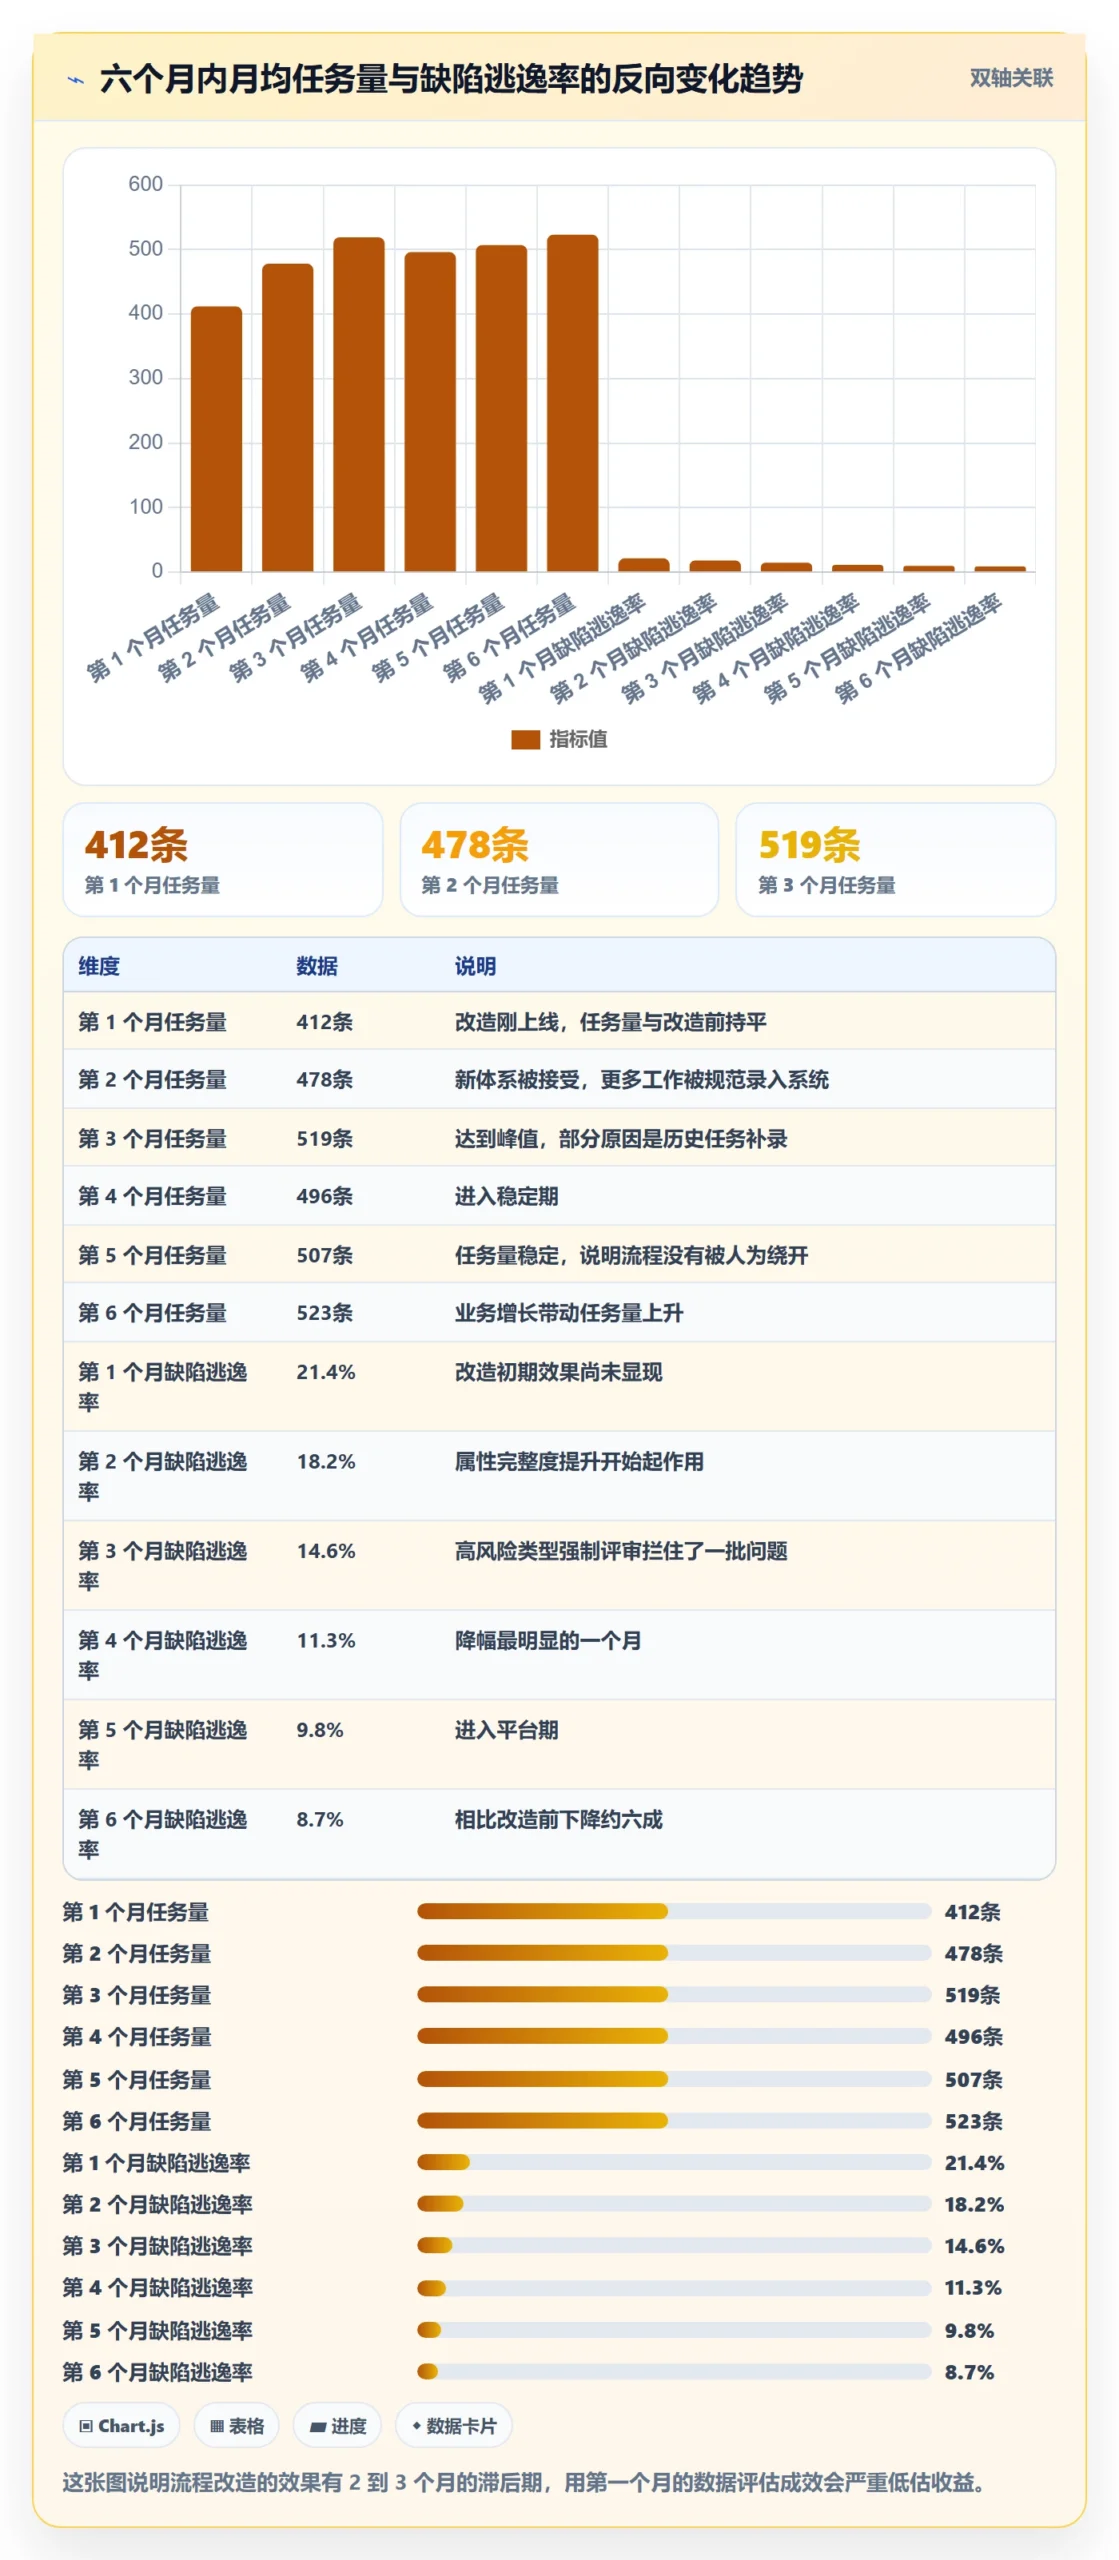Viewport: 1119px width, 2560px height.
Task: Click the text 业务增长带动任务量上升
Action: coord(569,1313)
